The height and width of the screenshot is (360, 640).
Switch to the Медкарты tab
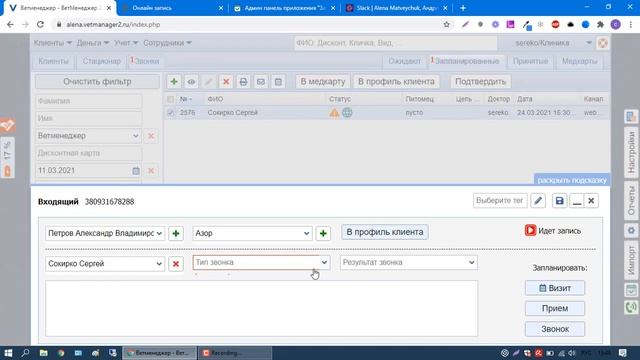click(x=579, y=61)
